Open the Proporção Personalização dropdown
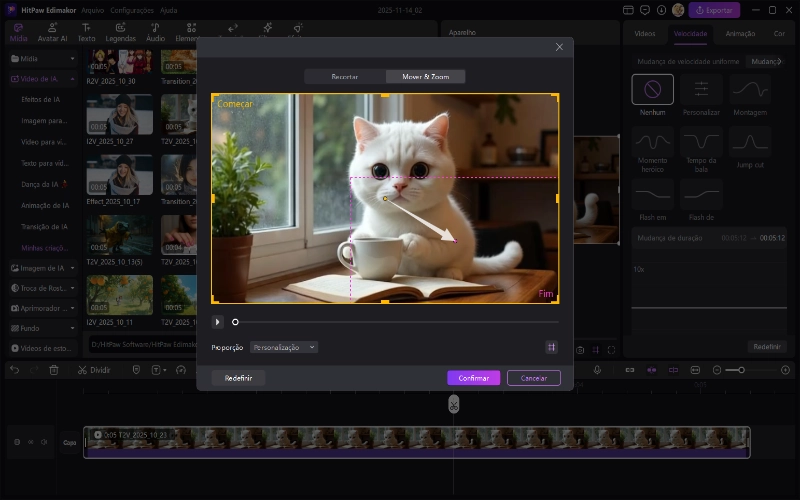800x500 pixels. click(284, 347)
